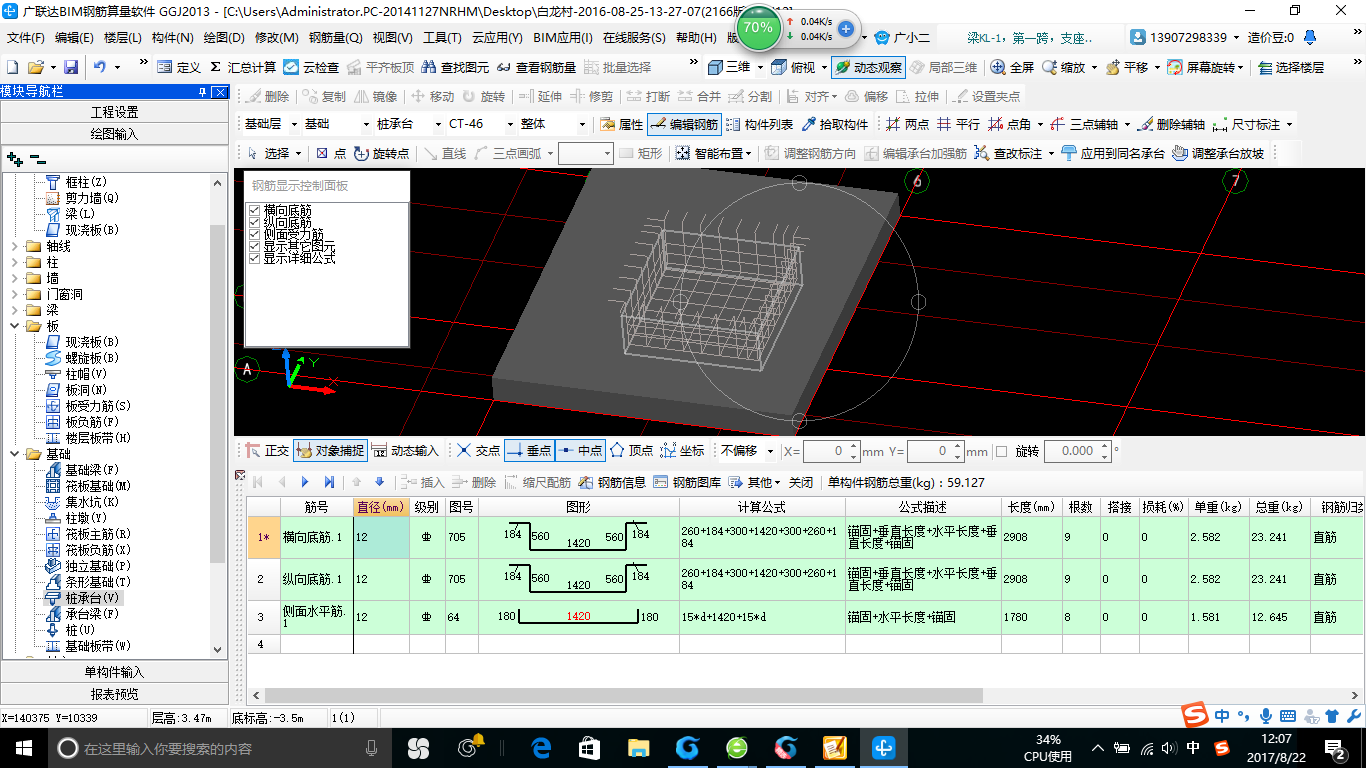Select 调整承台放坡 slope adjustment tool
The image size is (1366, 768).
[1218, 153]
